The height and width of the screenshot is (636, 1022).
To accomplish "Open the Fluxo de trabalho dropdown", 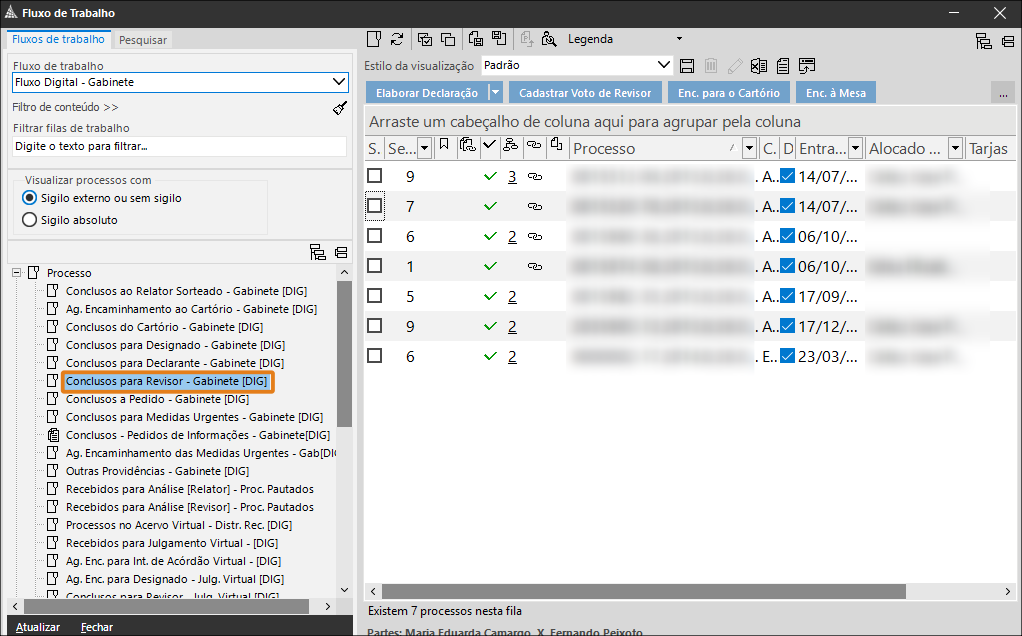I will click(339, 82).
